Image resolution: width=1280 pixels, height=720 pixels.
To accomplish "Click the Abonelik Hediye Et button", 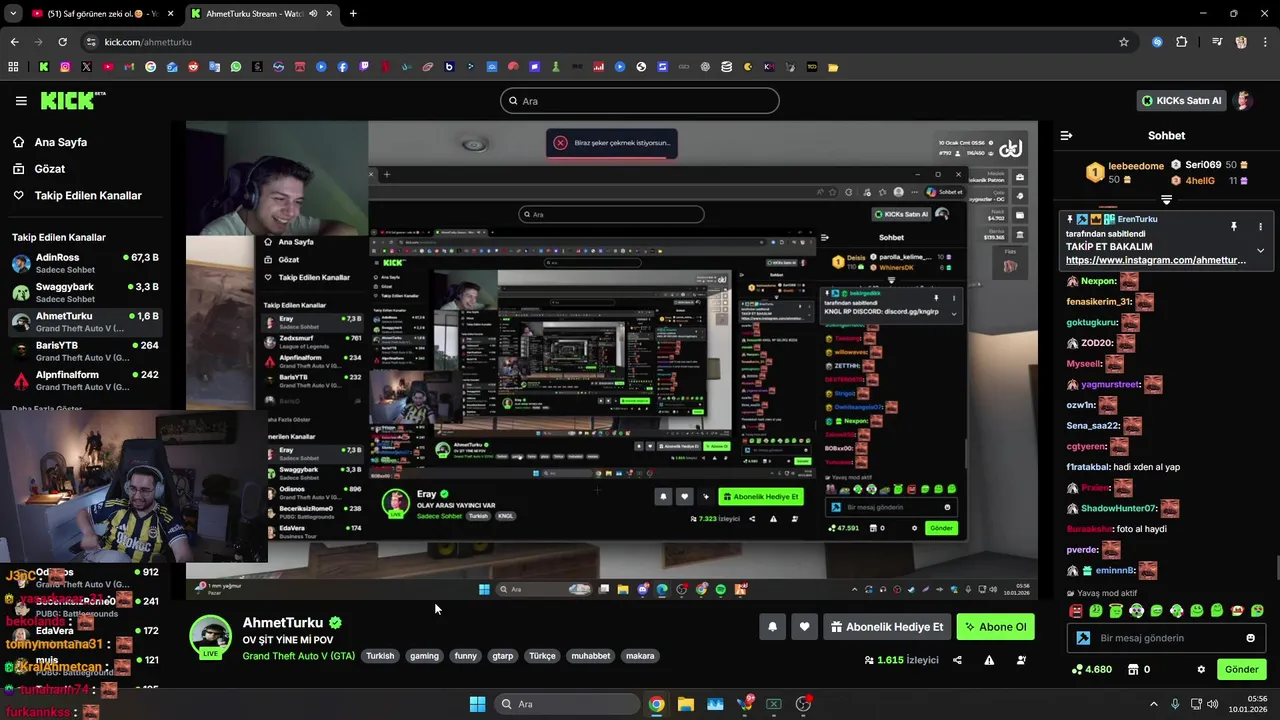I will click(887, 627).
